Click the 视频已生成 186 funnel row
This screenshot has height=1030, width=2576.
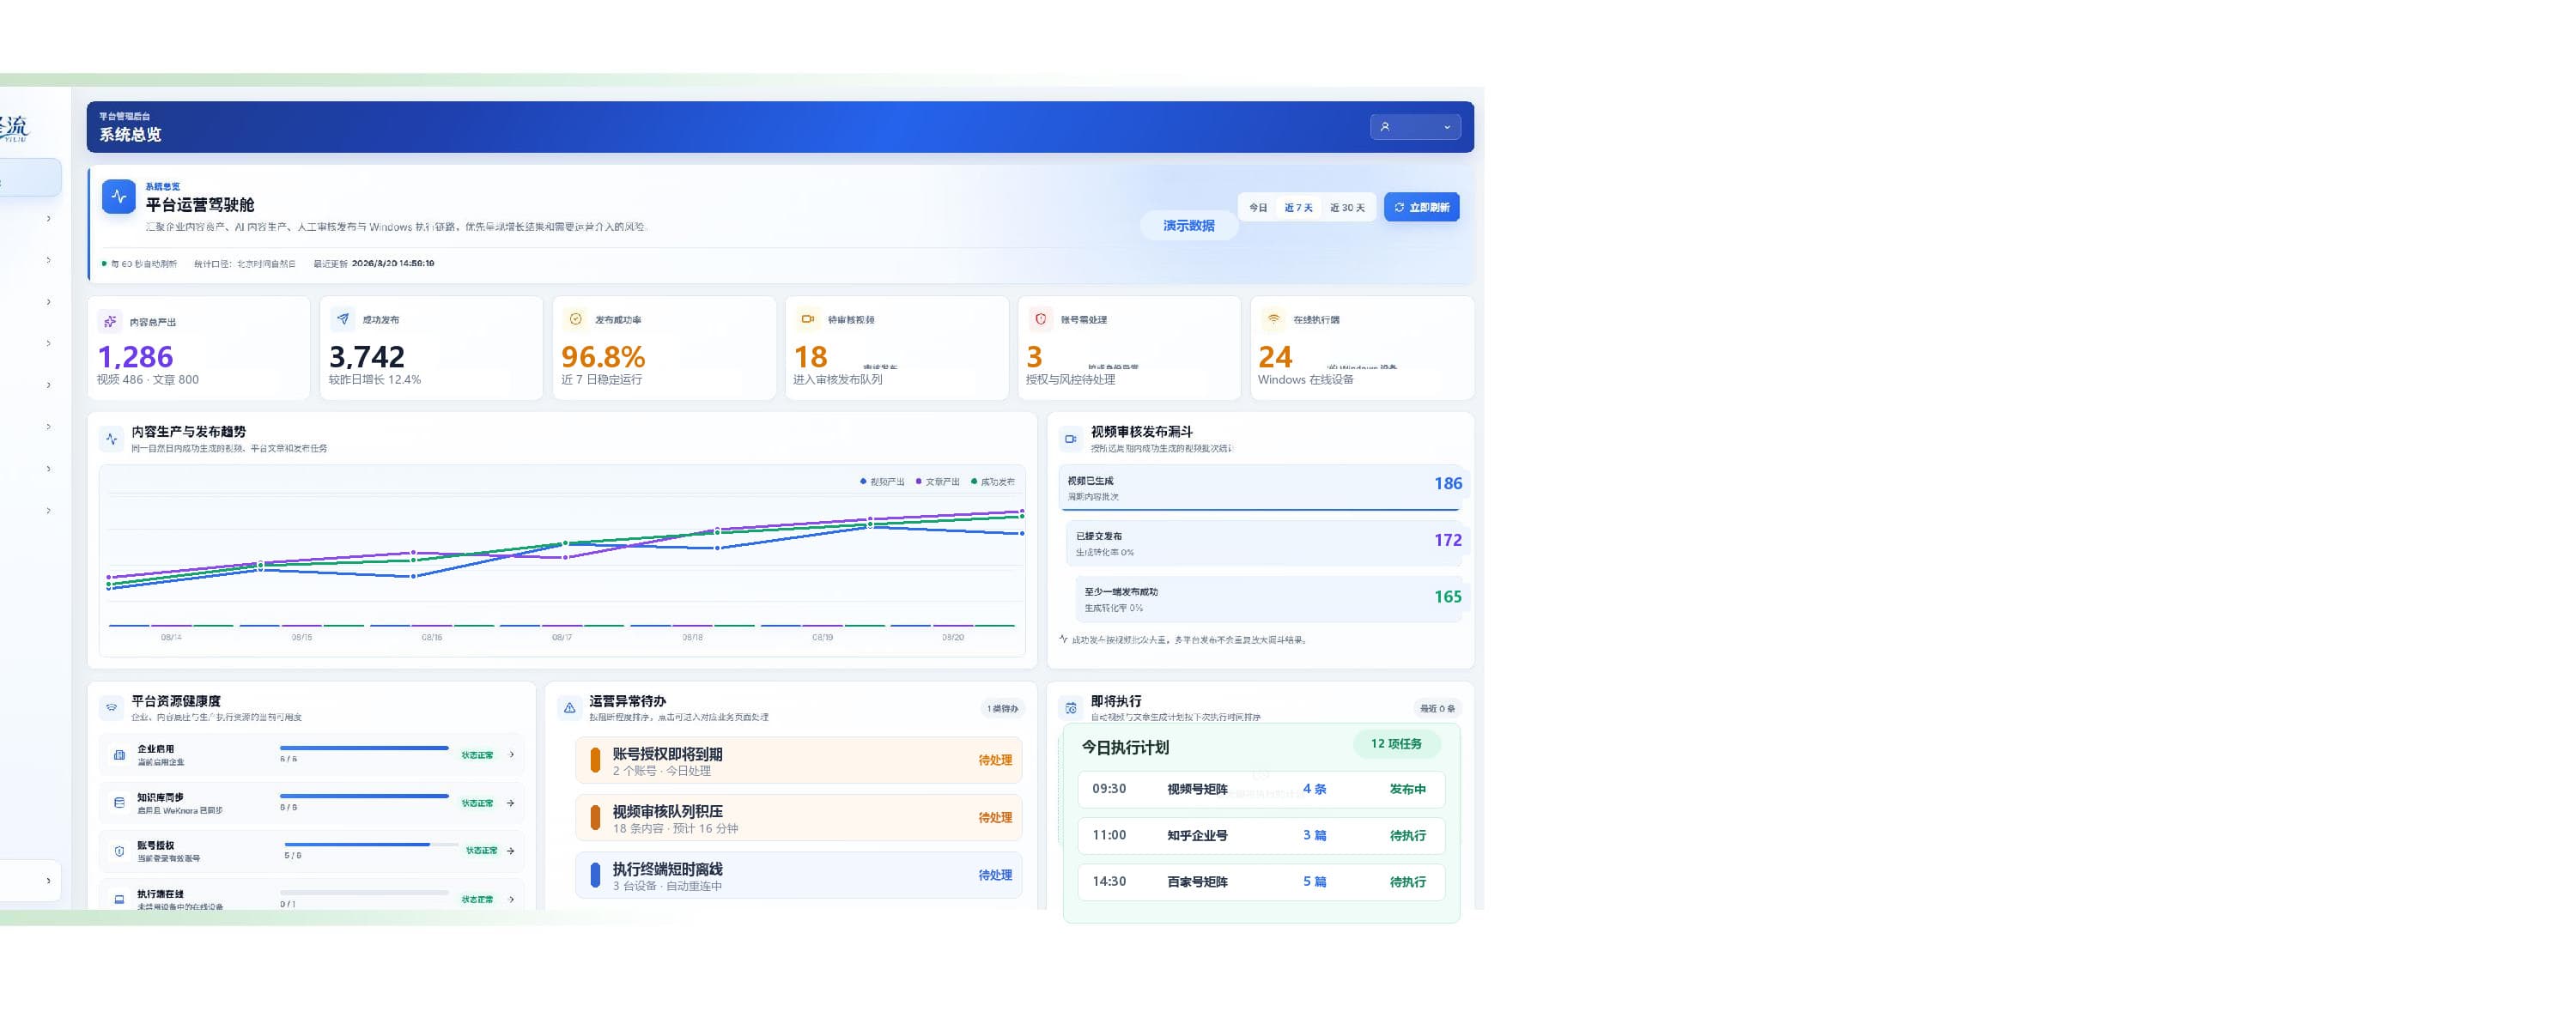[1261, 488]
